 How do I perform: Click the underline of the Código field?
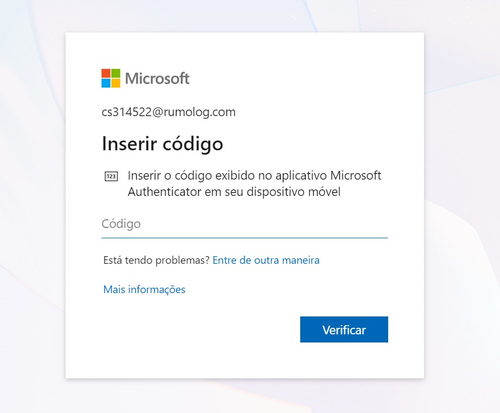click(245, 238)
